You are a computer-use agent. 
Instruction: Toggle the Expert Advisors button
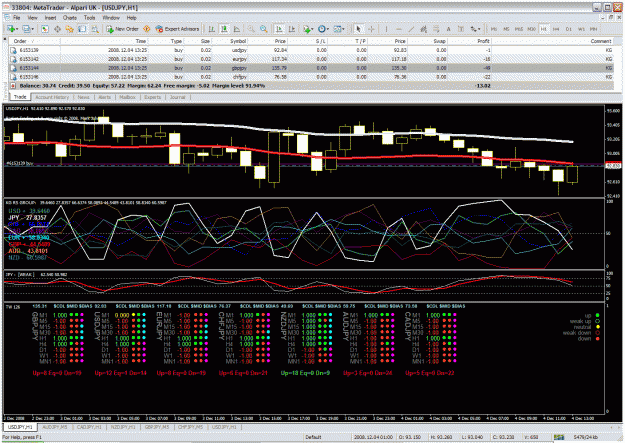(177, 29)
